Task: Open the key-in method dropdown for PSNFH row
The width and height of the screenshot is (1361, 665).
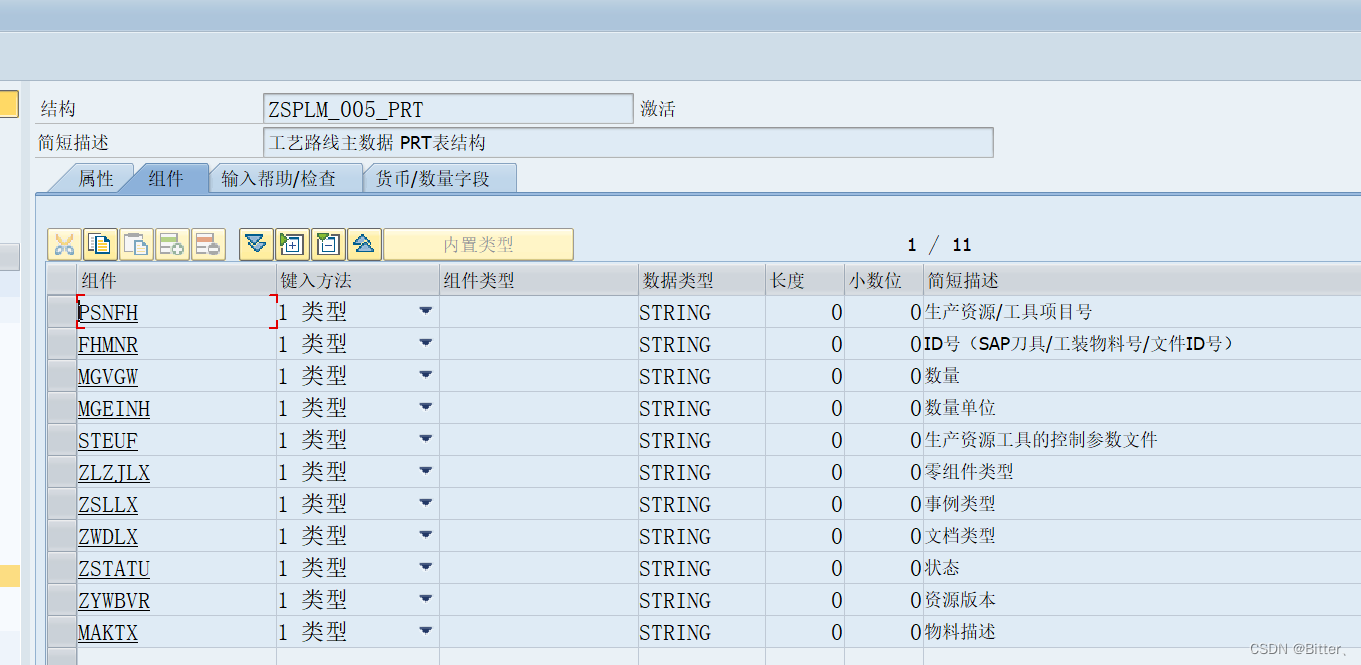Action: pyautogui.click(x=426, y=311)
